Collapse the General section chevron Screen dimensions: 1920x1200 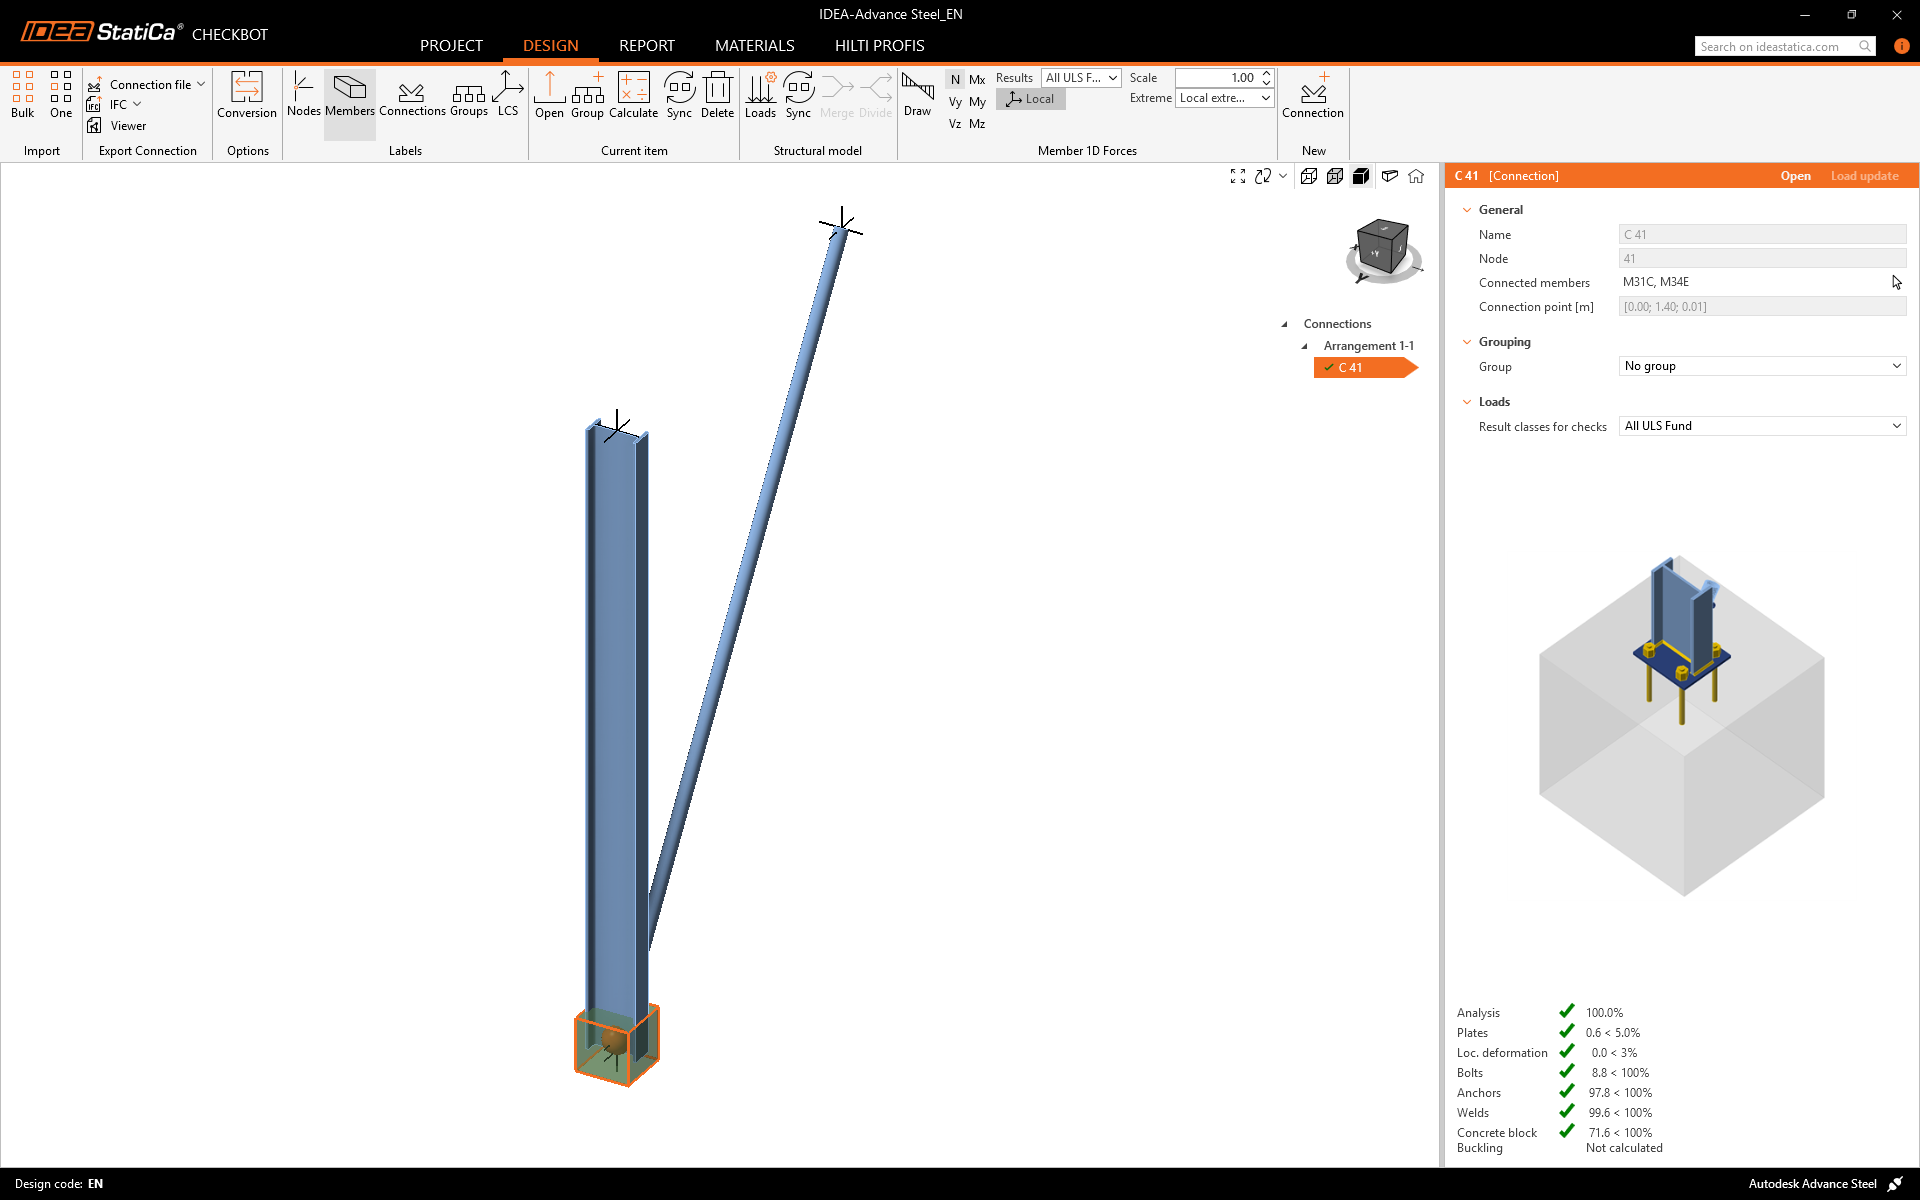[1467, 210]
